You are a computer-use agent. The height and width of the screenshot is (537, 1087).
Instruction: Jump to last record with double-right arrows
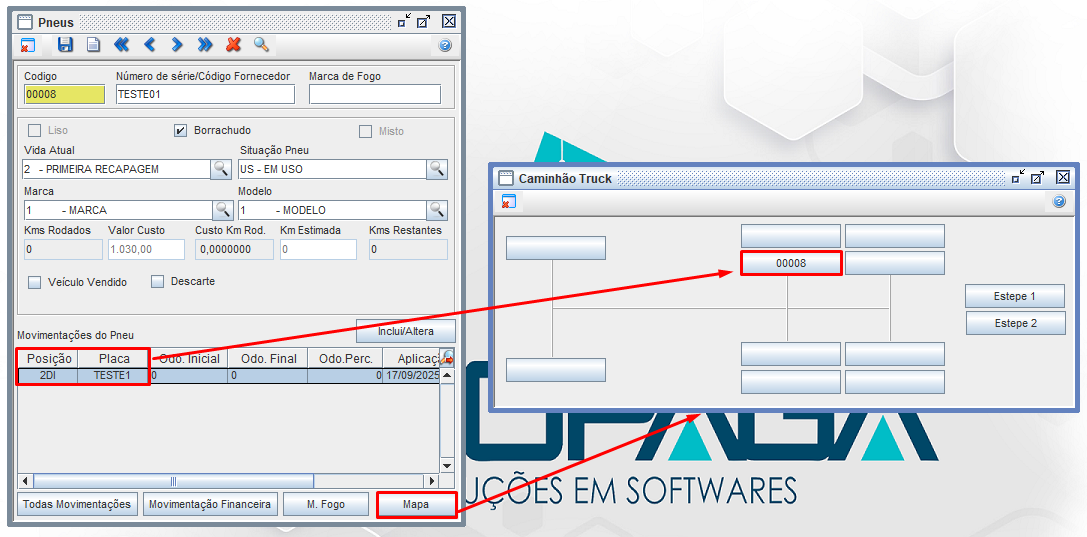point(205,45)
